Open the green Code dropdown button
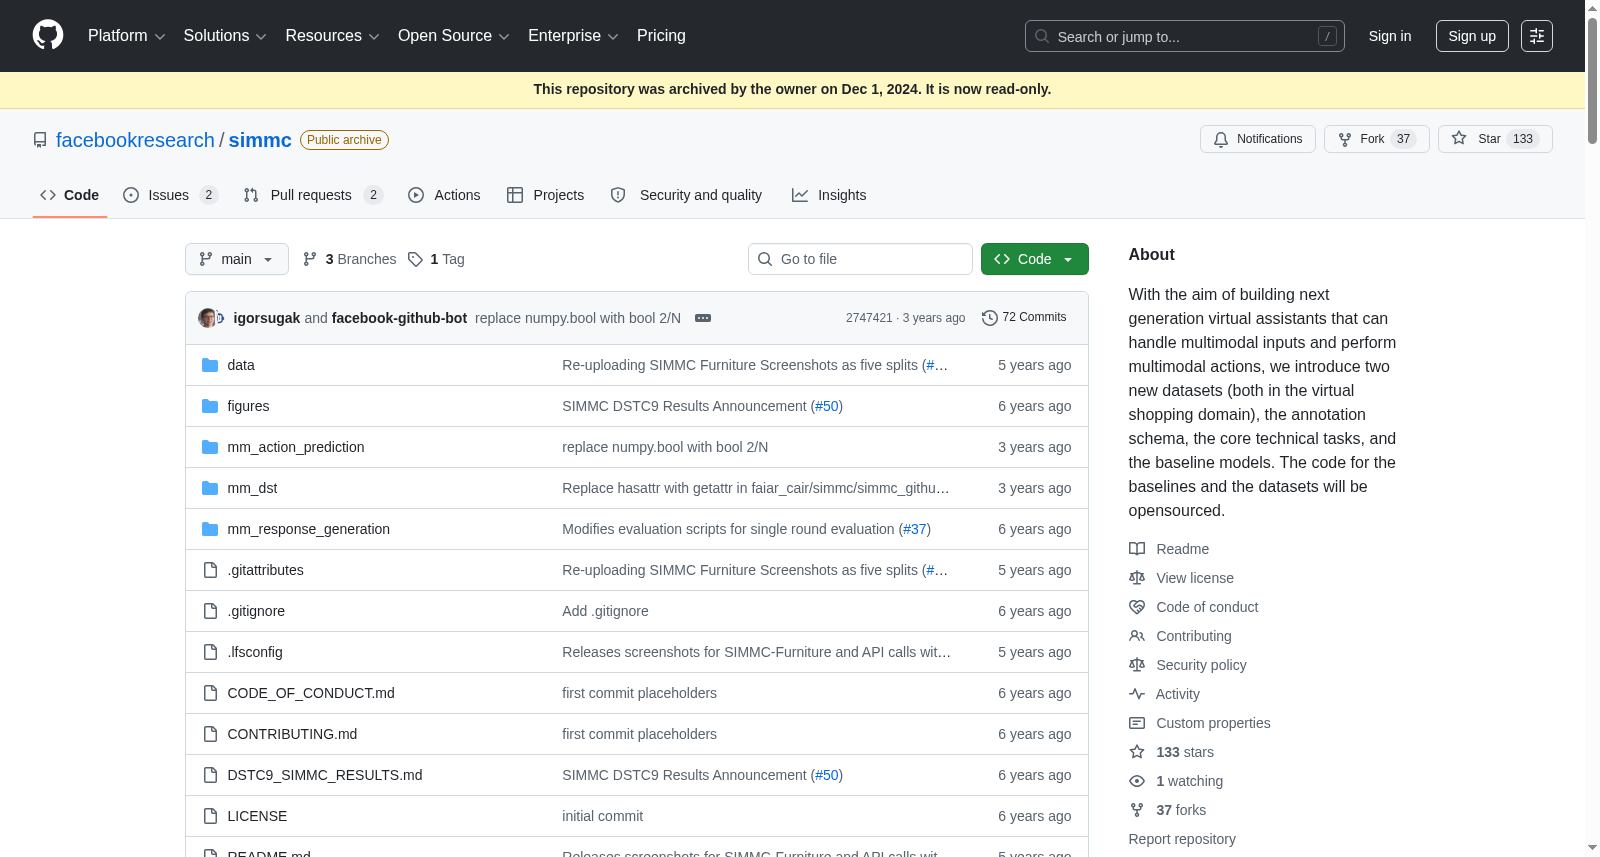1600x857 pixels. pos(1035,259)
